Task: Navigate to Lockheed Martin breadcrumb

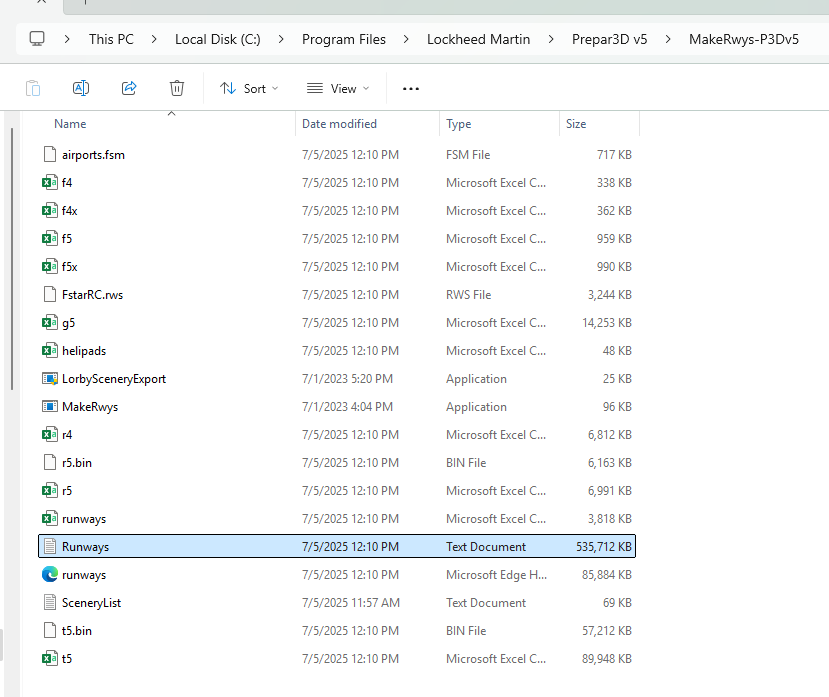Action: point(478,39)
